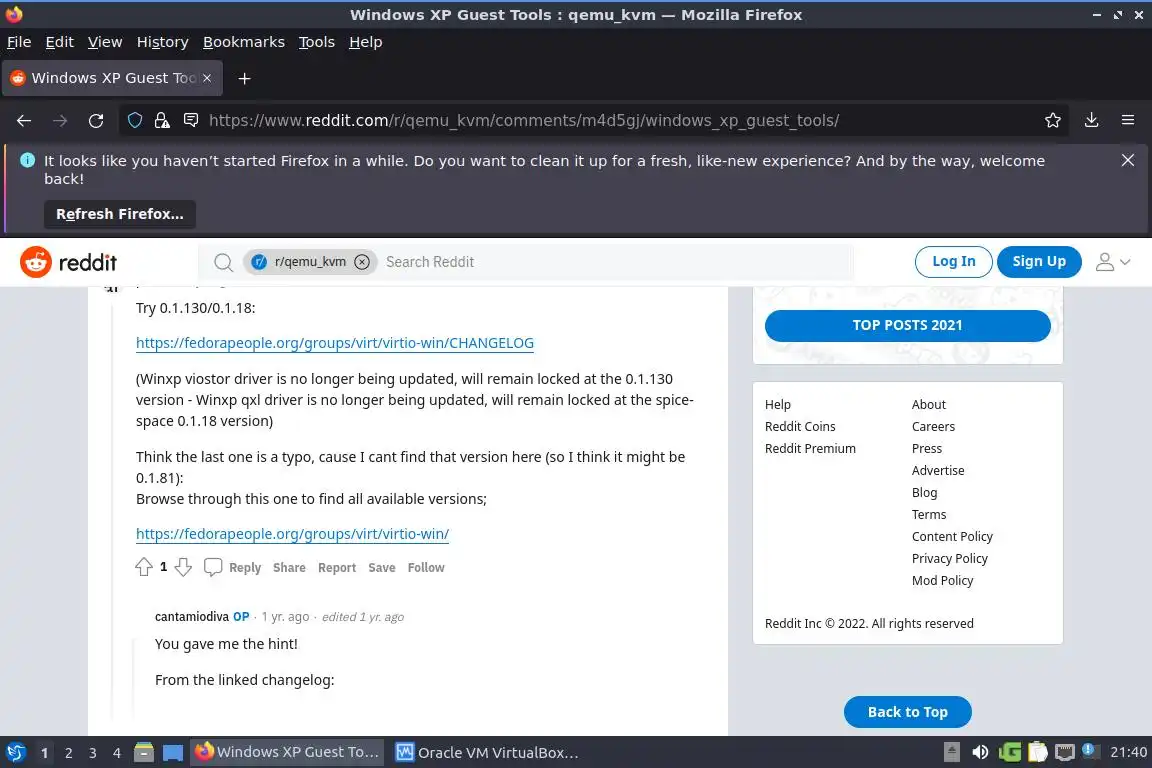Click the Log In button
The width and height of the screenshot is (1152, 768).
tap(954, 262)
